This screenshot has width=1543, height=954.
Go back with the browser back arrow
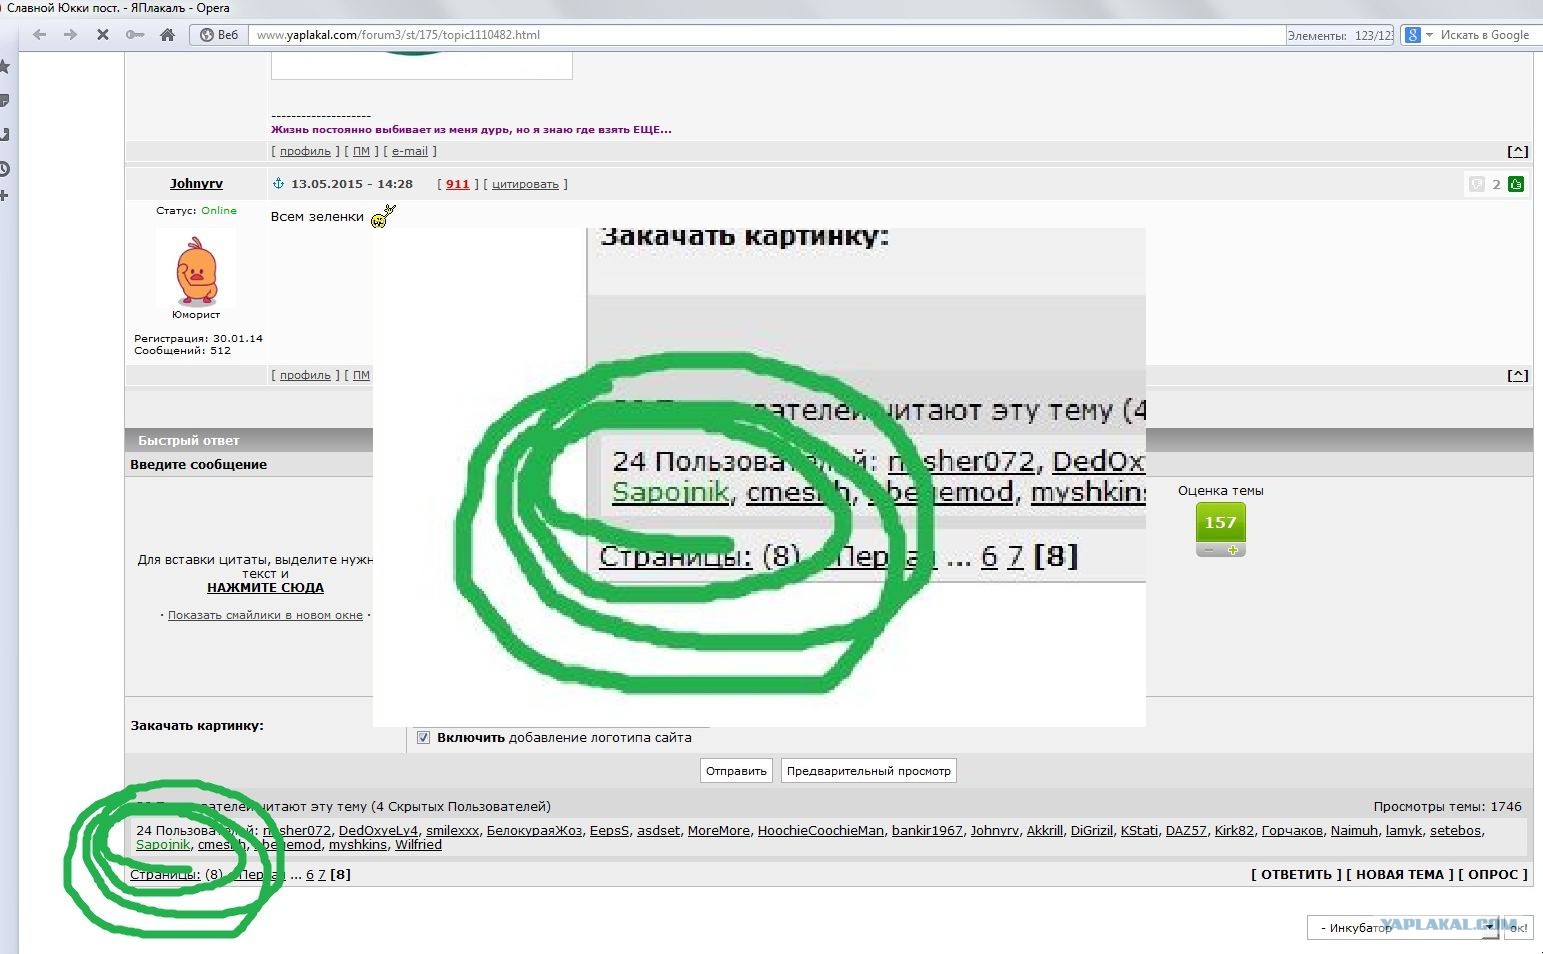coord(40,35)
